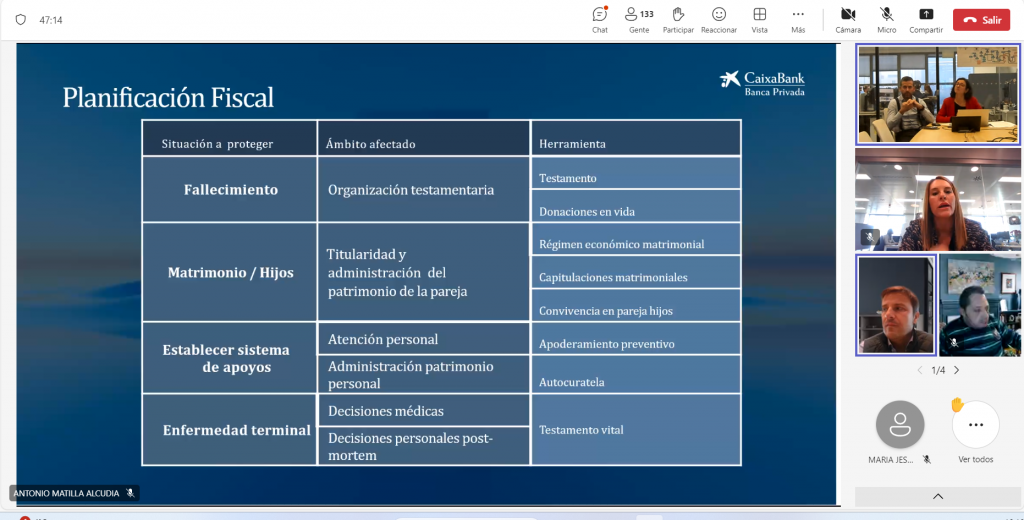Click the Herramienta column header
The image size is (1024, 520).
tap(636, 138)
